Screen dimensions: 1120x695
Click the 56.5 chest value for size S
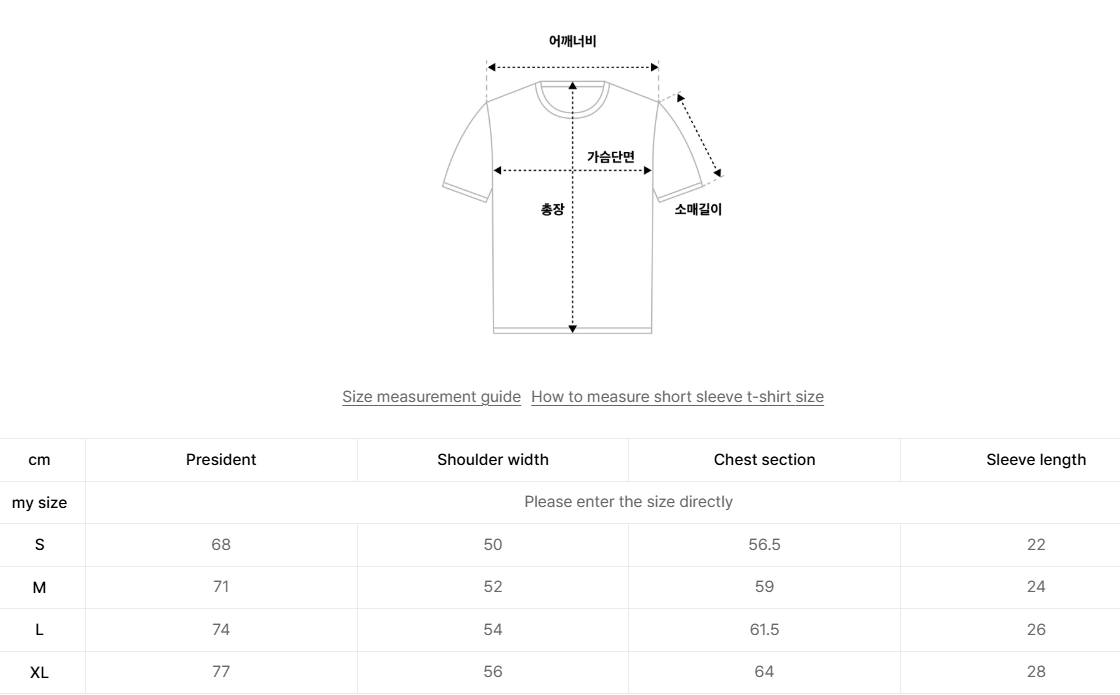[x=764, y=545]
